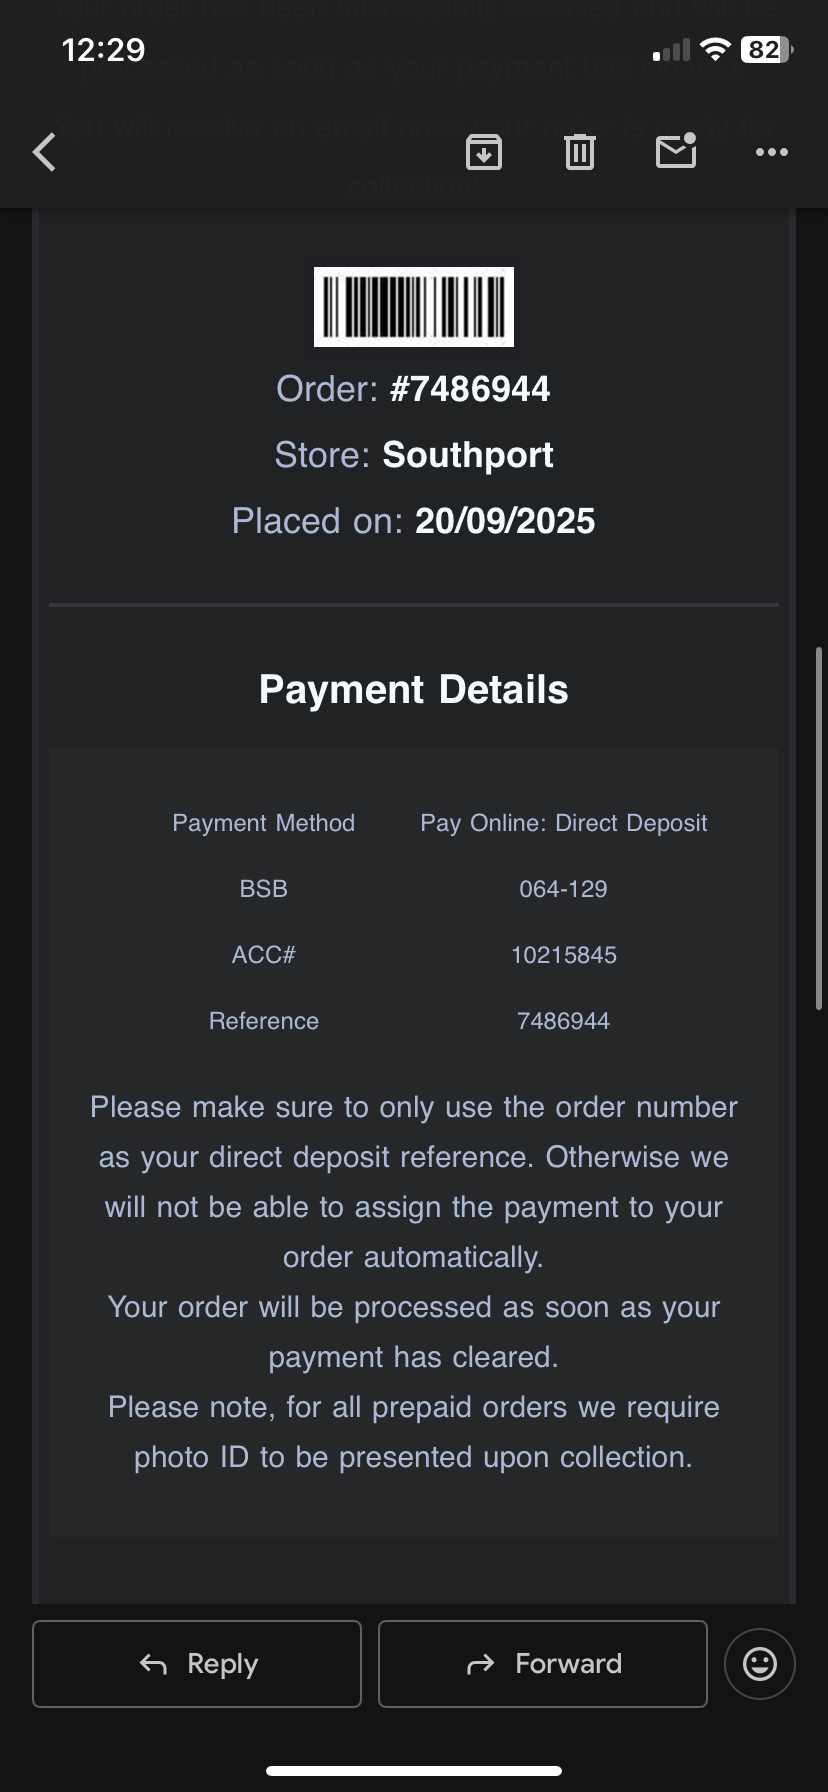828x1792 pixels.
Task: Tap the Payment Details heading
Action: pyautogui.click(x=413, y=690)
